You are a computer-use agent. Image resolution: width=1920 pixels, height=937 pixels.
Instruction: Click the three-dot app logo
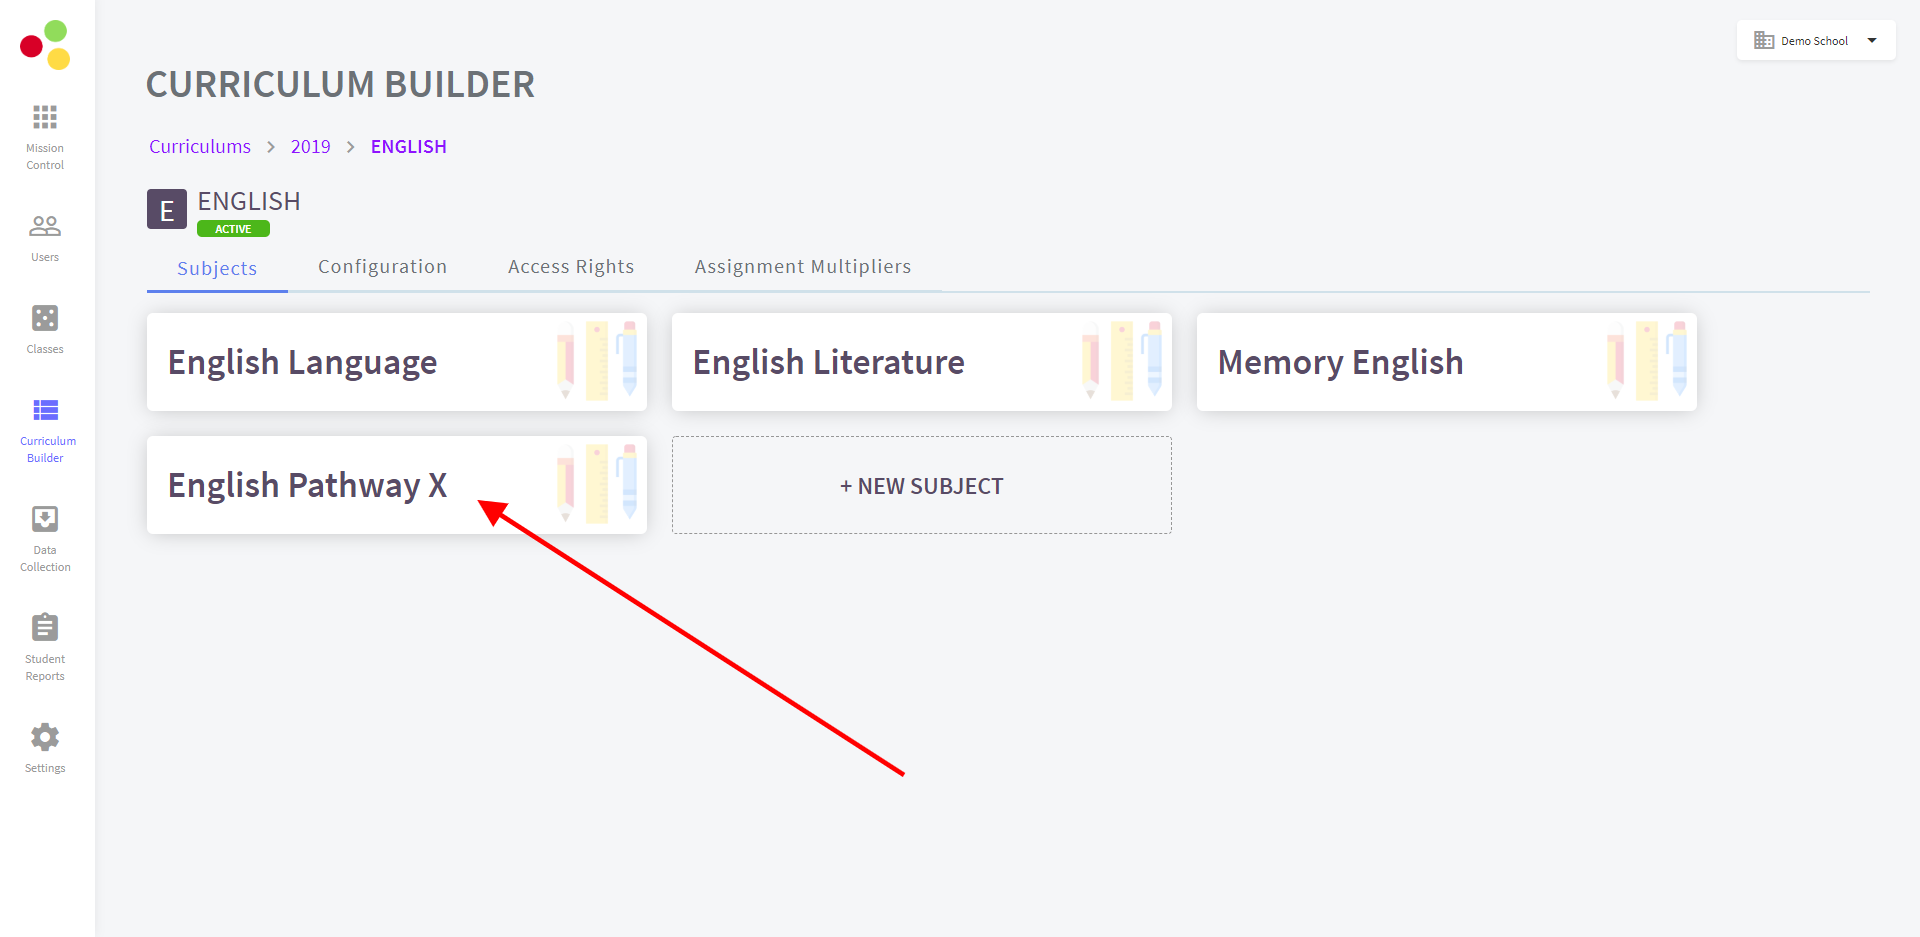pos(45,45)
